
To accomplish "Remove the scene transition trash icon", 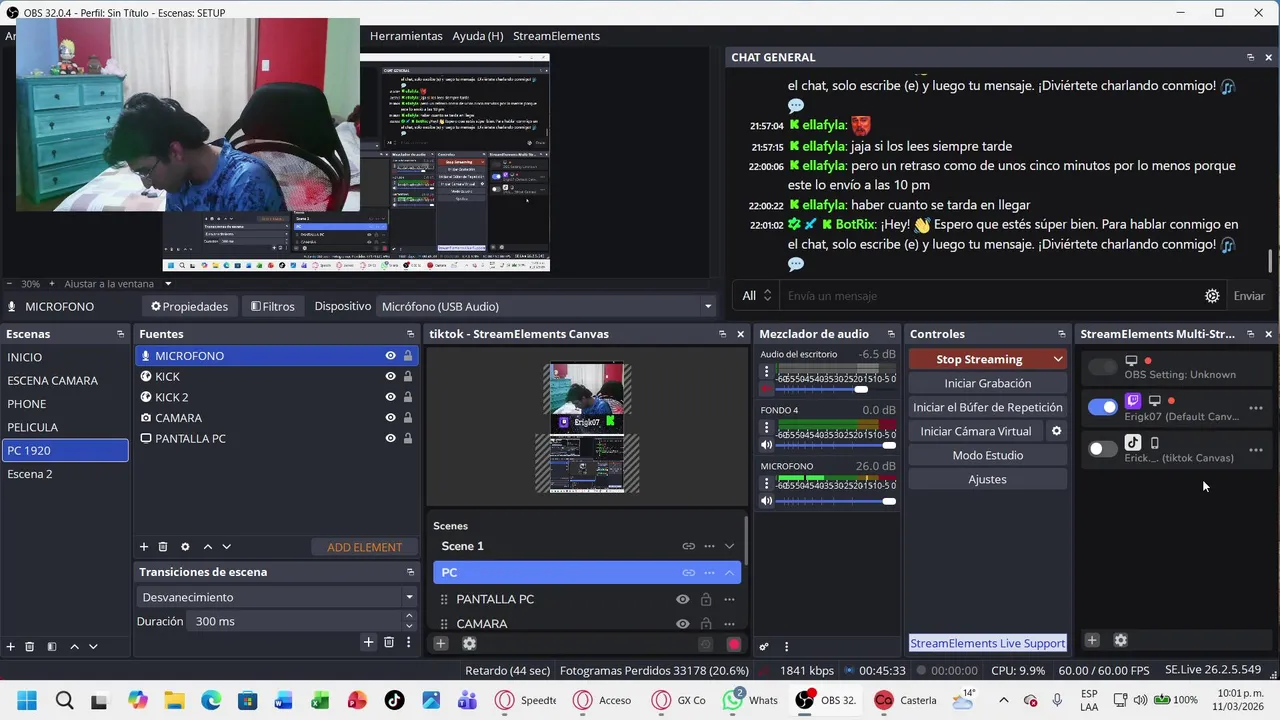I will 389,642.
